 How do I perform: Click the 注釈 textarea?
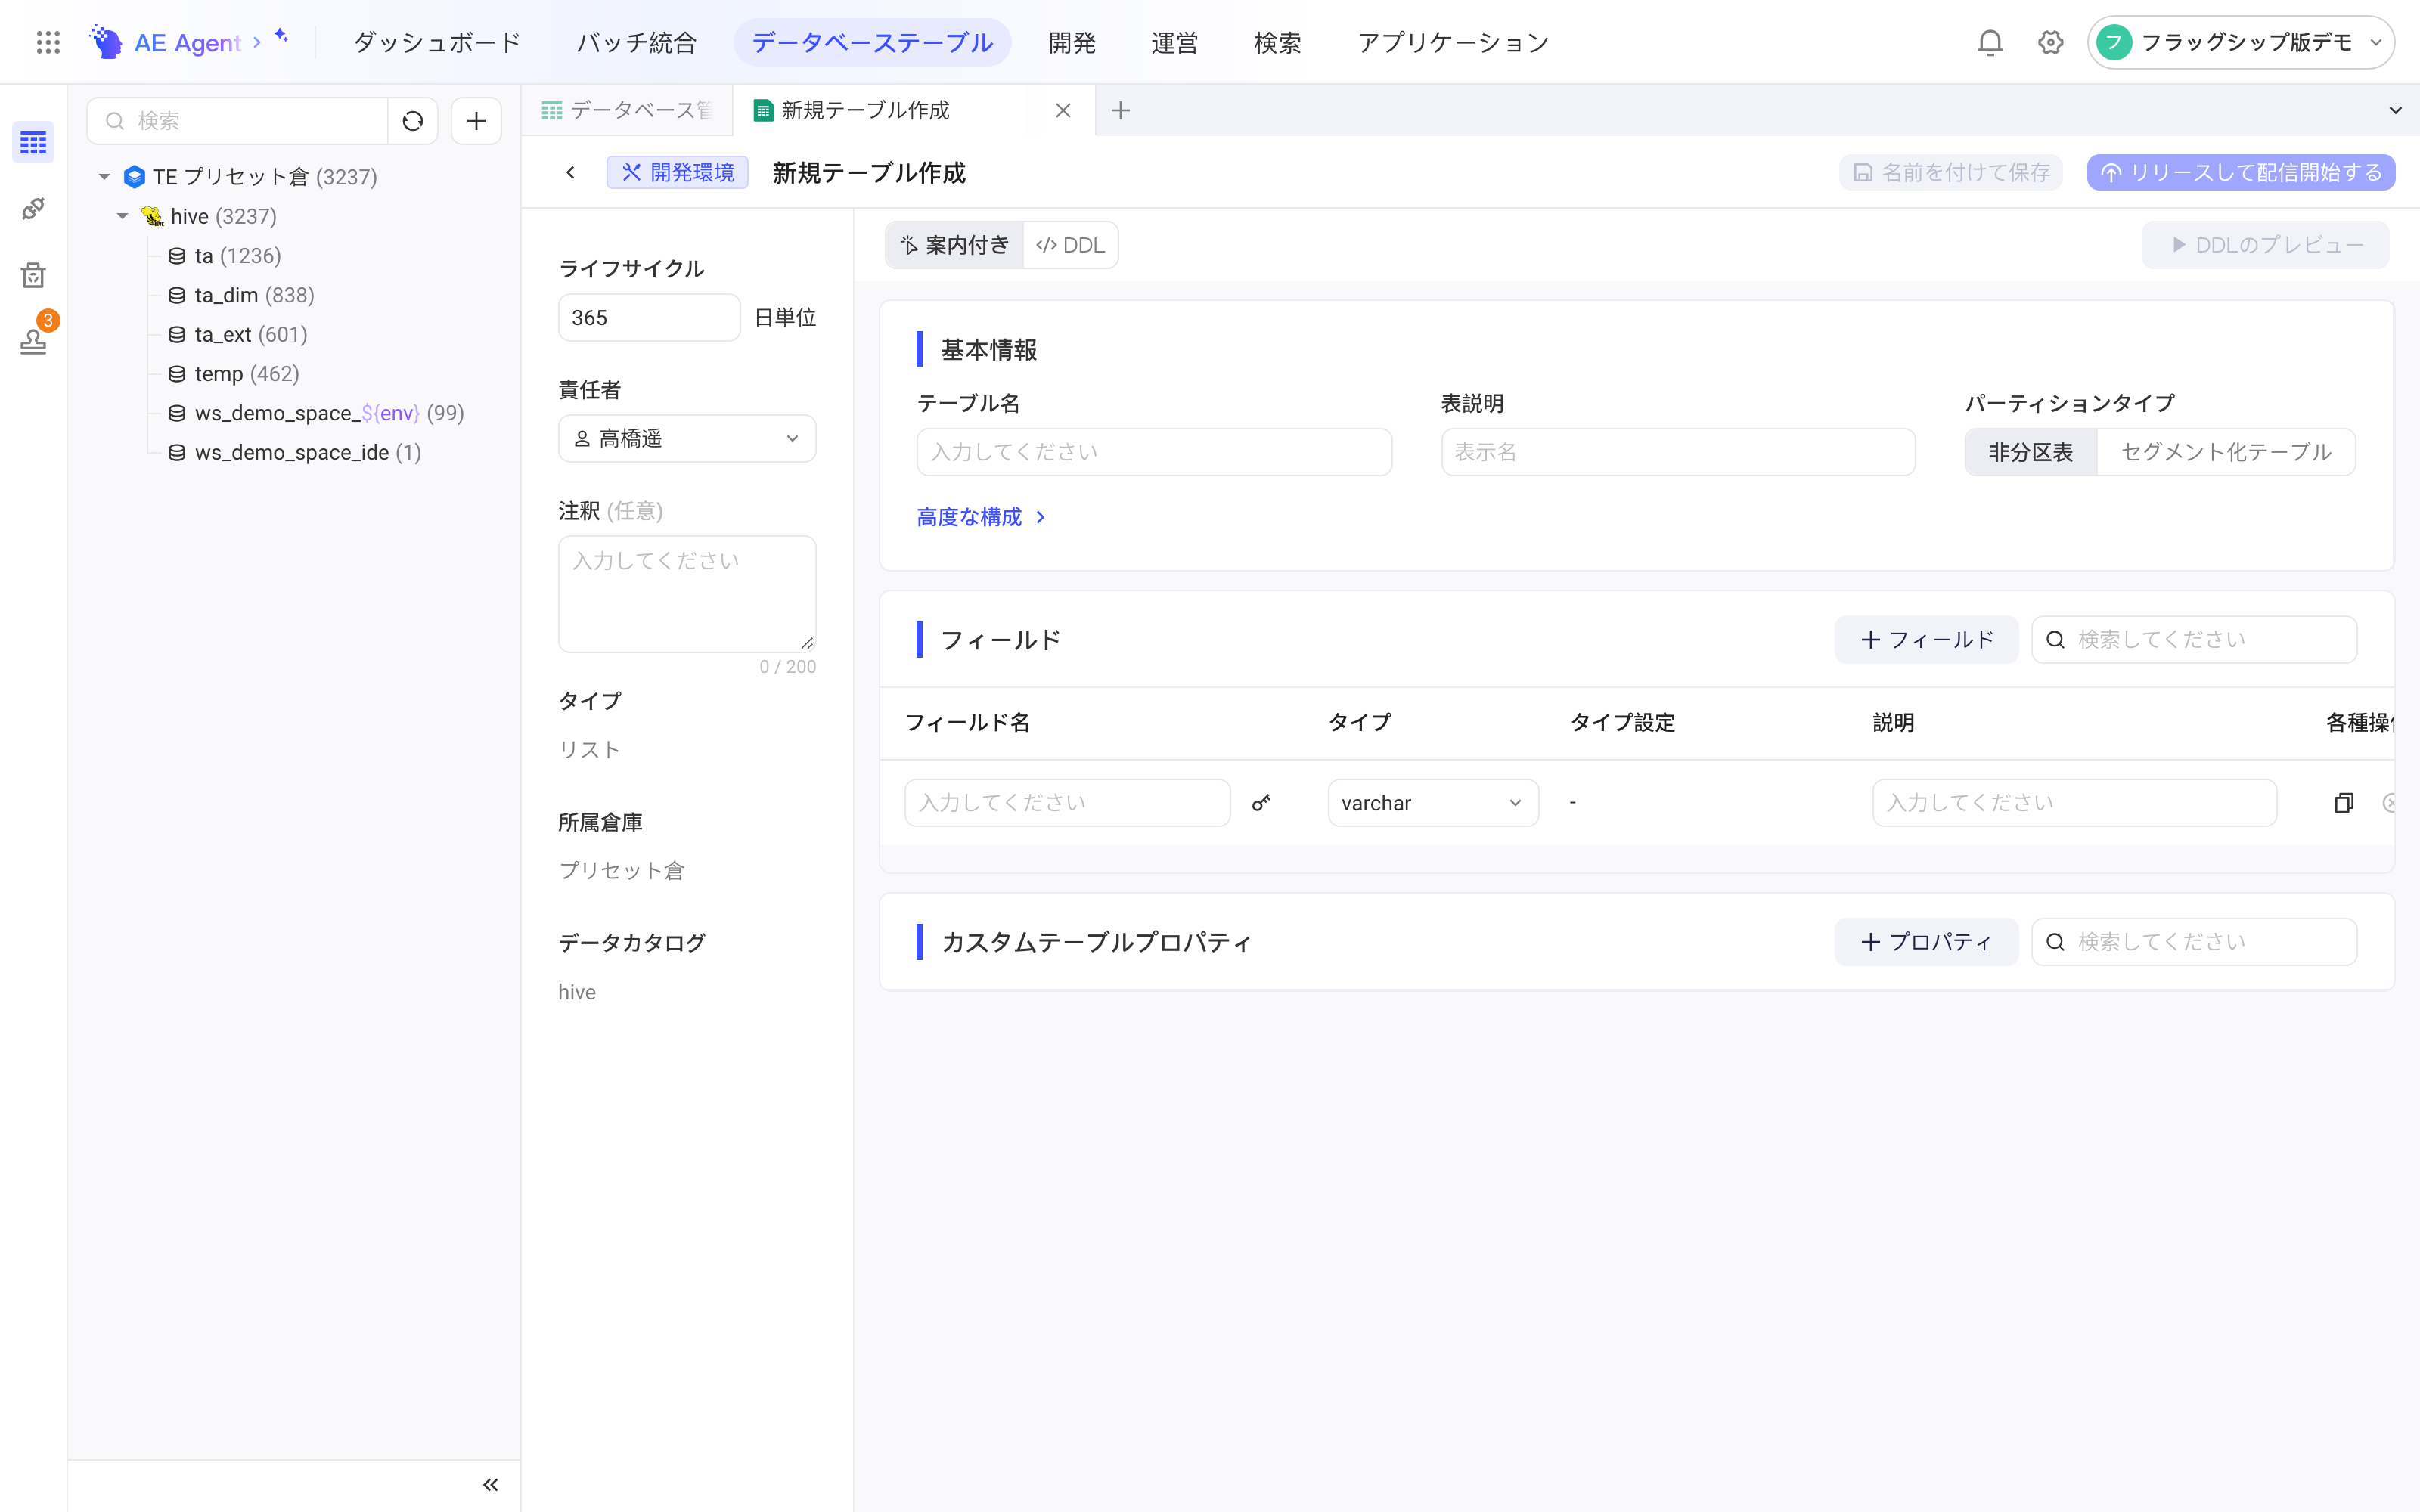click(x=687, y=594)
